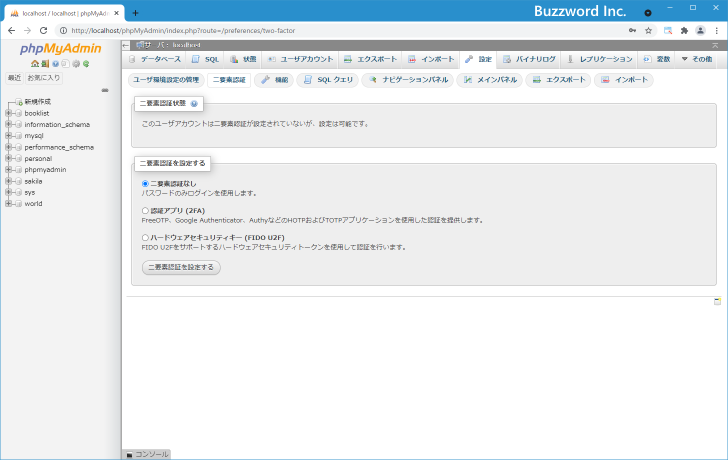Open the browser extensions puzzle icon
Viewport: 728px width, 460px height.
[684, 31]
